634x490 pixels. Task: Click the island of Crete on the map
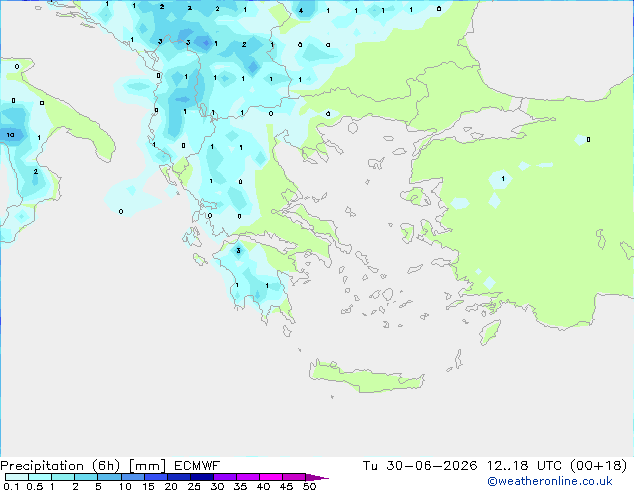coord(366,376)
